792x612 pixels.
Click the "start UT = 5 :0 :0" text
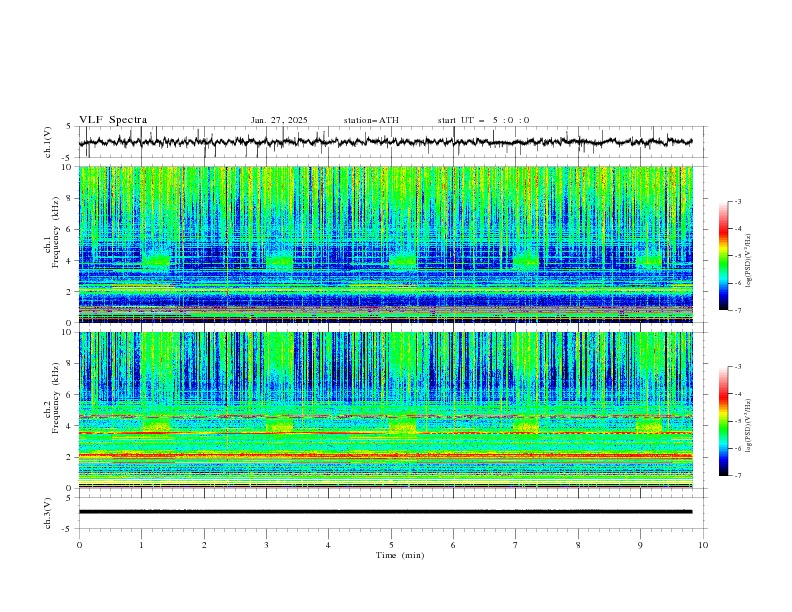(x=483, y=120)
